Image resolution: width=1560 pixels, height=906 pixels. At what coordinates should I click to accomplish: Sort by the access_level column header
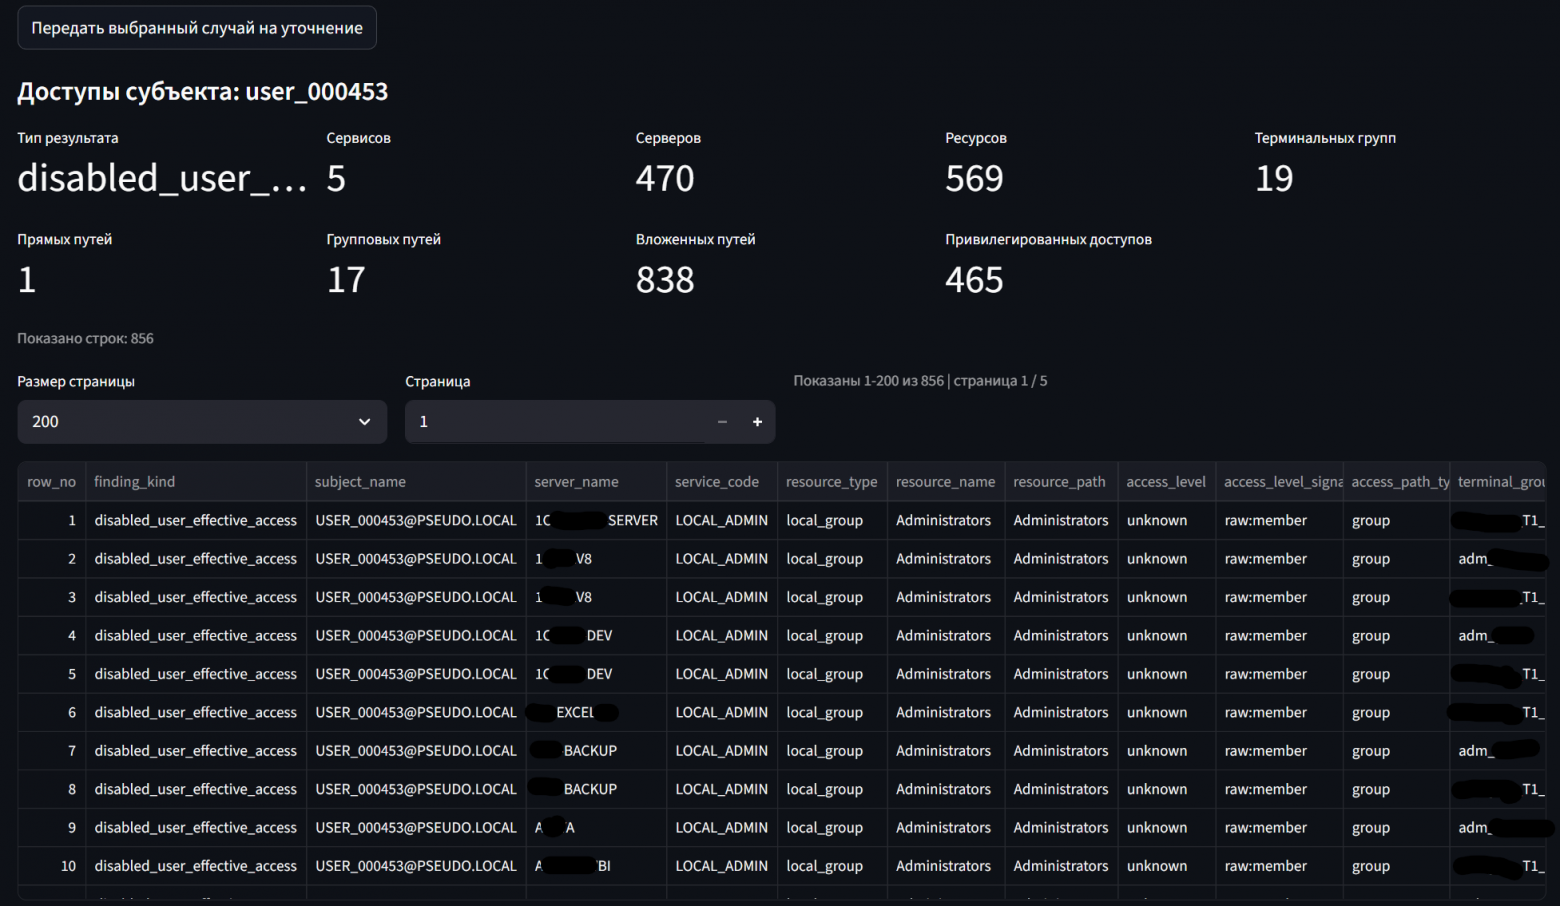click(x=1167, y=482)
